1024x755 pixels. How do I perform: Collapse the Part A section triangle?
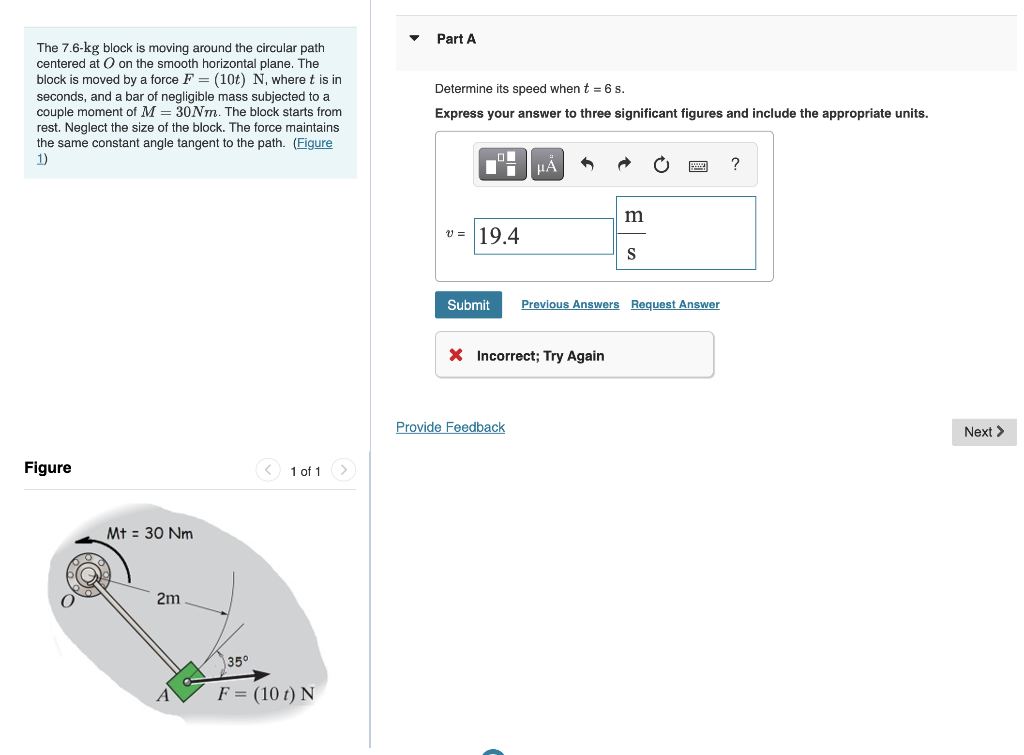click(x=413, y=38)
